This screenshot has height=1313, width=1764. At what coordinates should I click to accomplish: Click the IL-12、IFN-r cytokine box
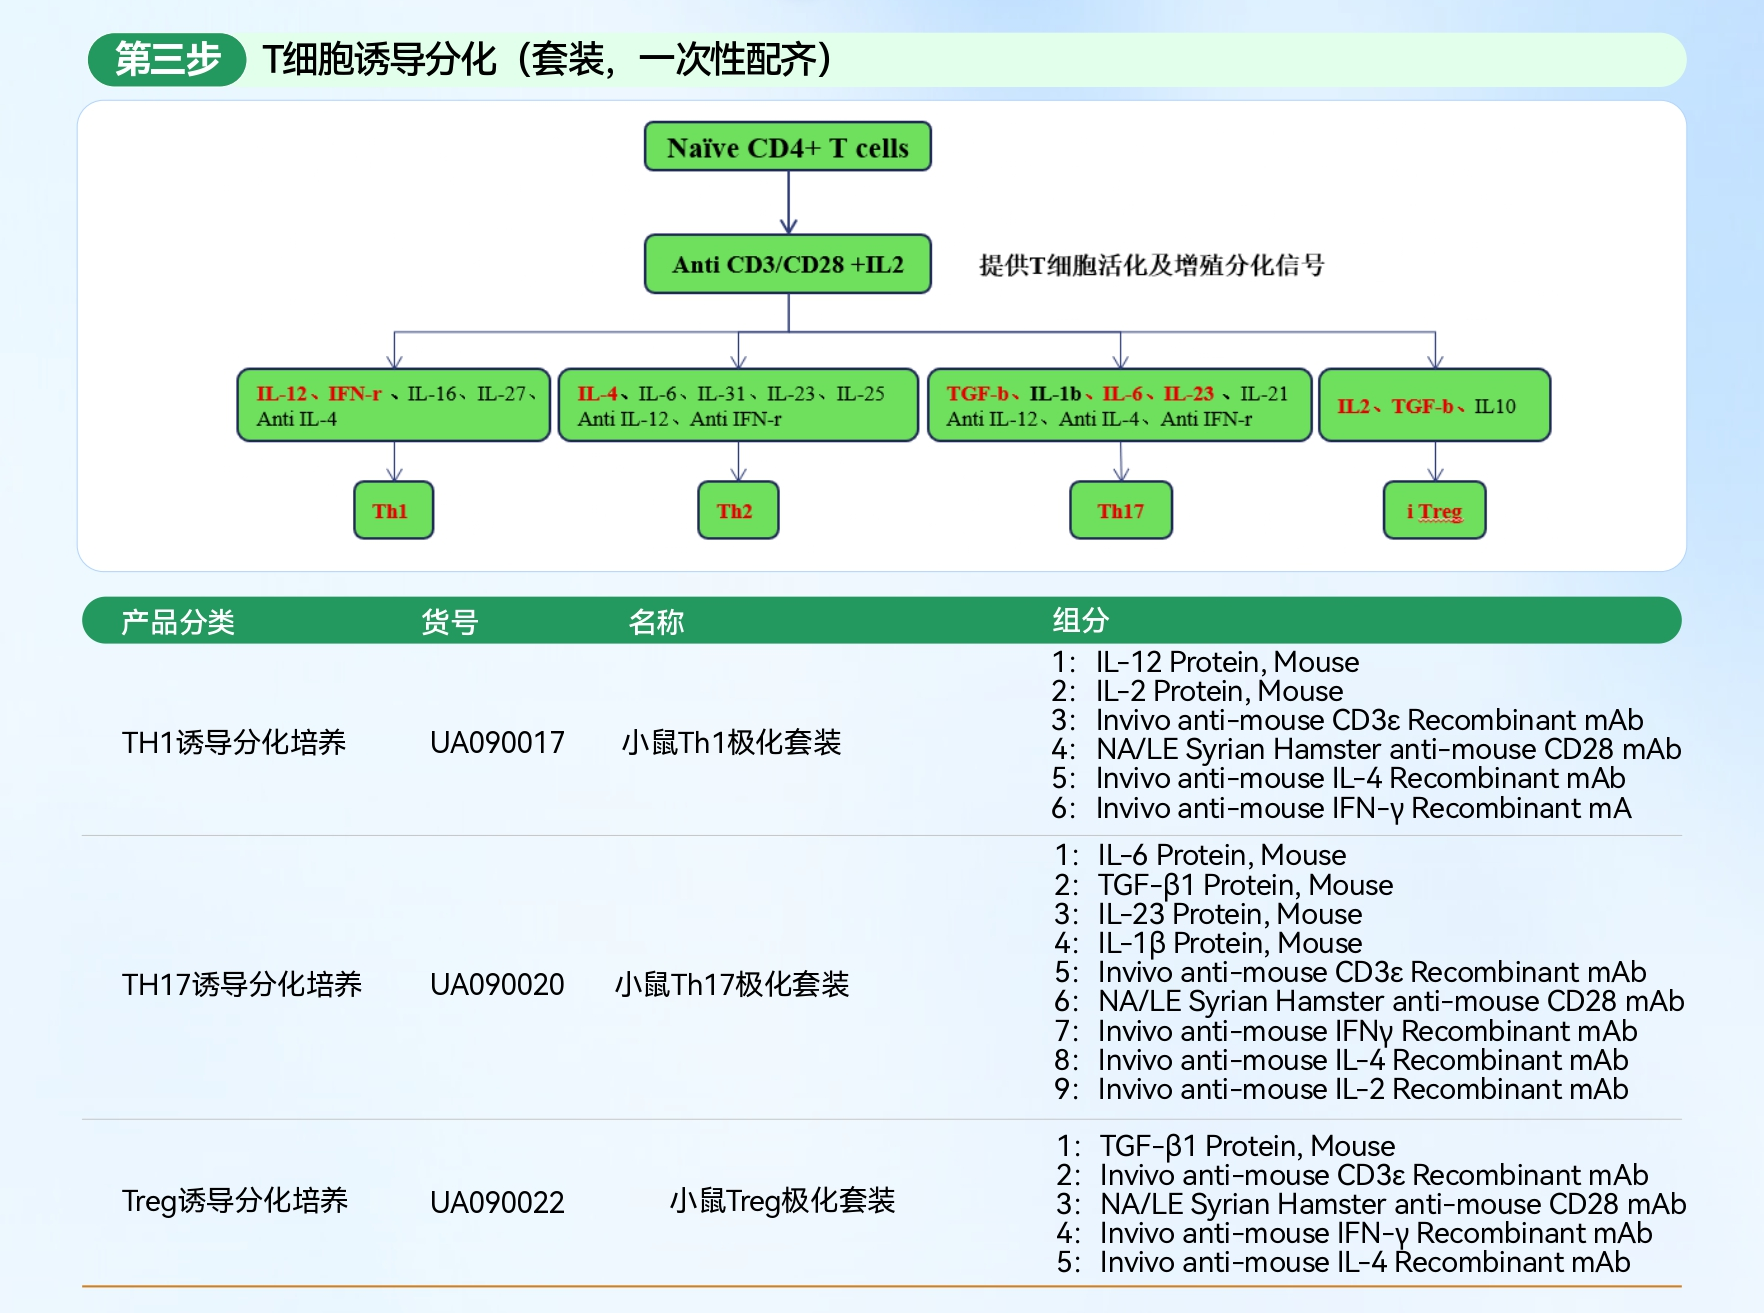coord(394,405)
